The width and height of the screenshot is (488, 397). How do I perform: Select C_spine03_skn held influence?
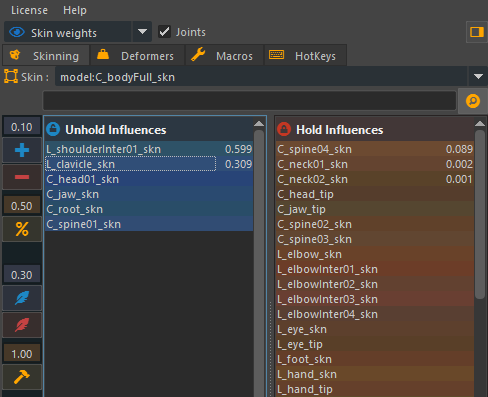tap(375, 239)
